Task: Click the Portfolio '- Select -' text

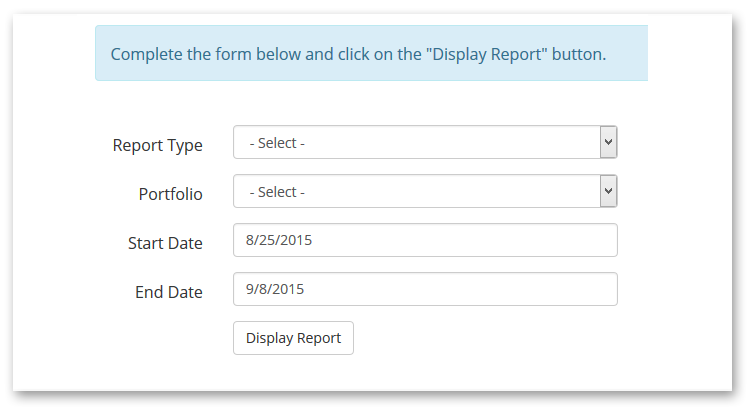Action: click(x=277, y=192)
